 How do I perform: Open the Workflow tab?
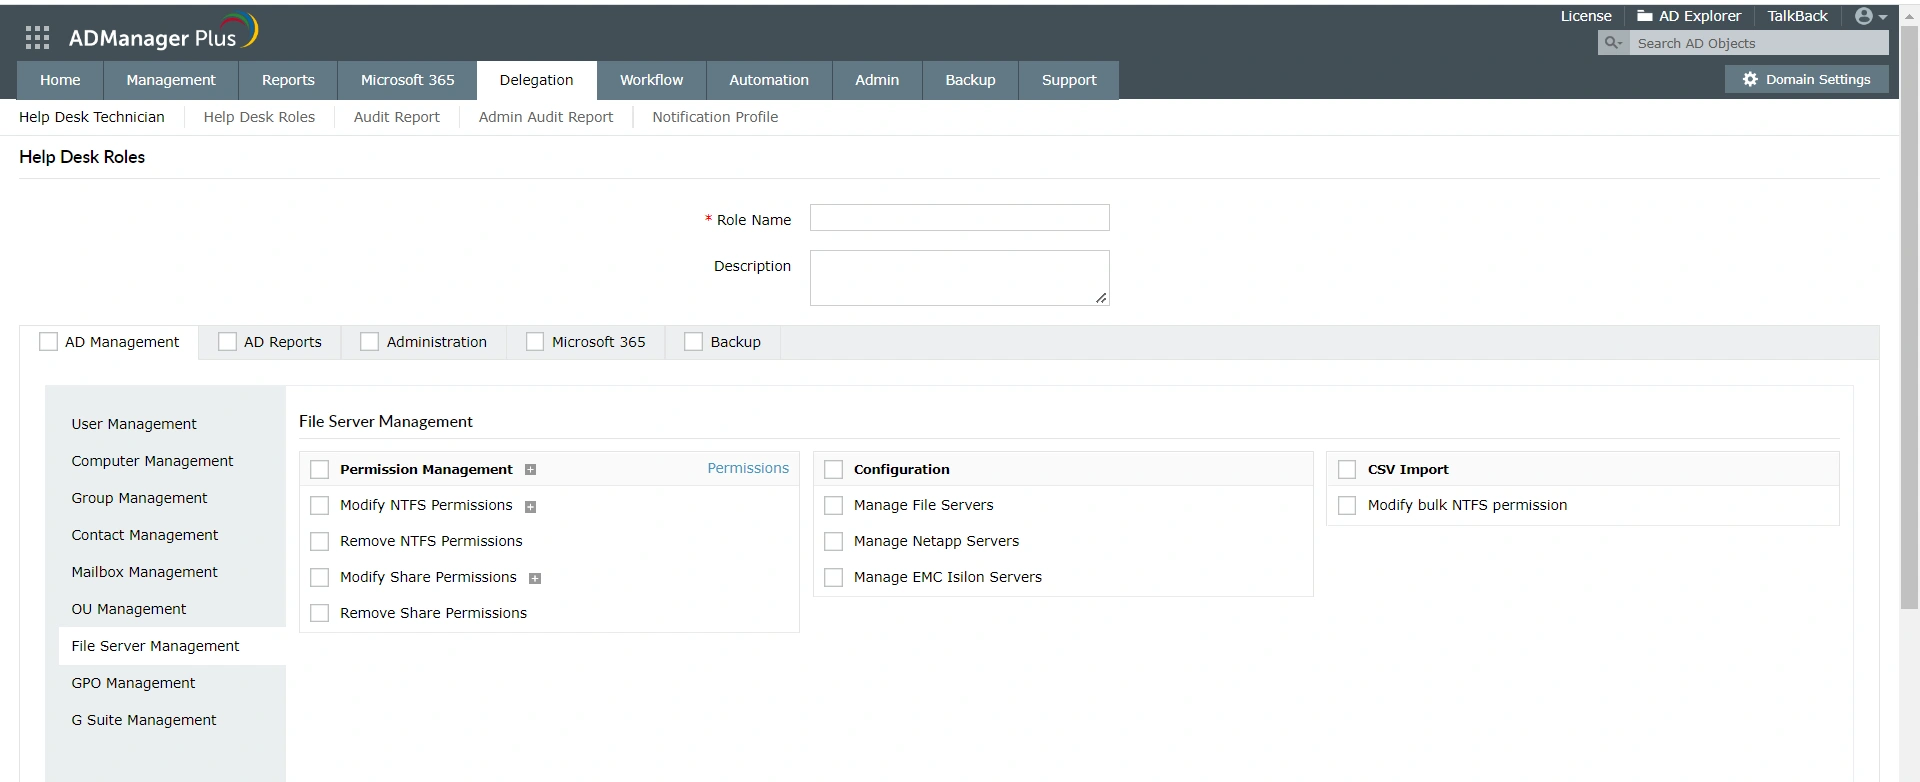652,80
